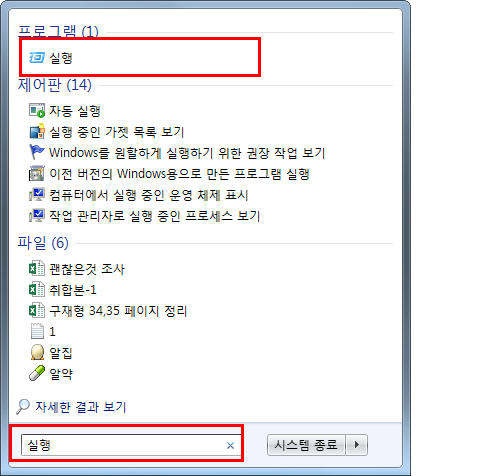Screen dimensions: 491x476
Task: Click the flag icon for Windows 권장 작업
Action: [37, 152]
